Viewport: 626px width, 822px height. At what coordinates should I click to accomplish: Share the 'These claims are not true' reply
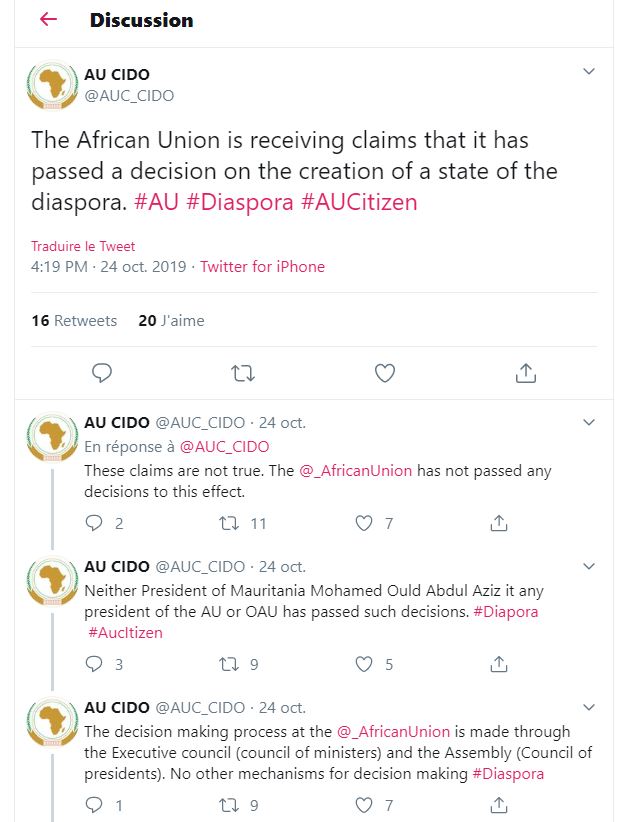click(499, 523)
